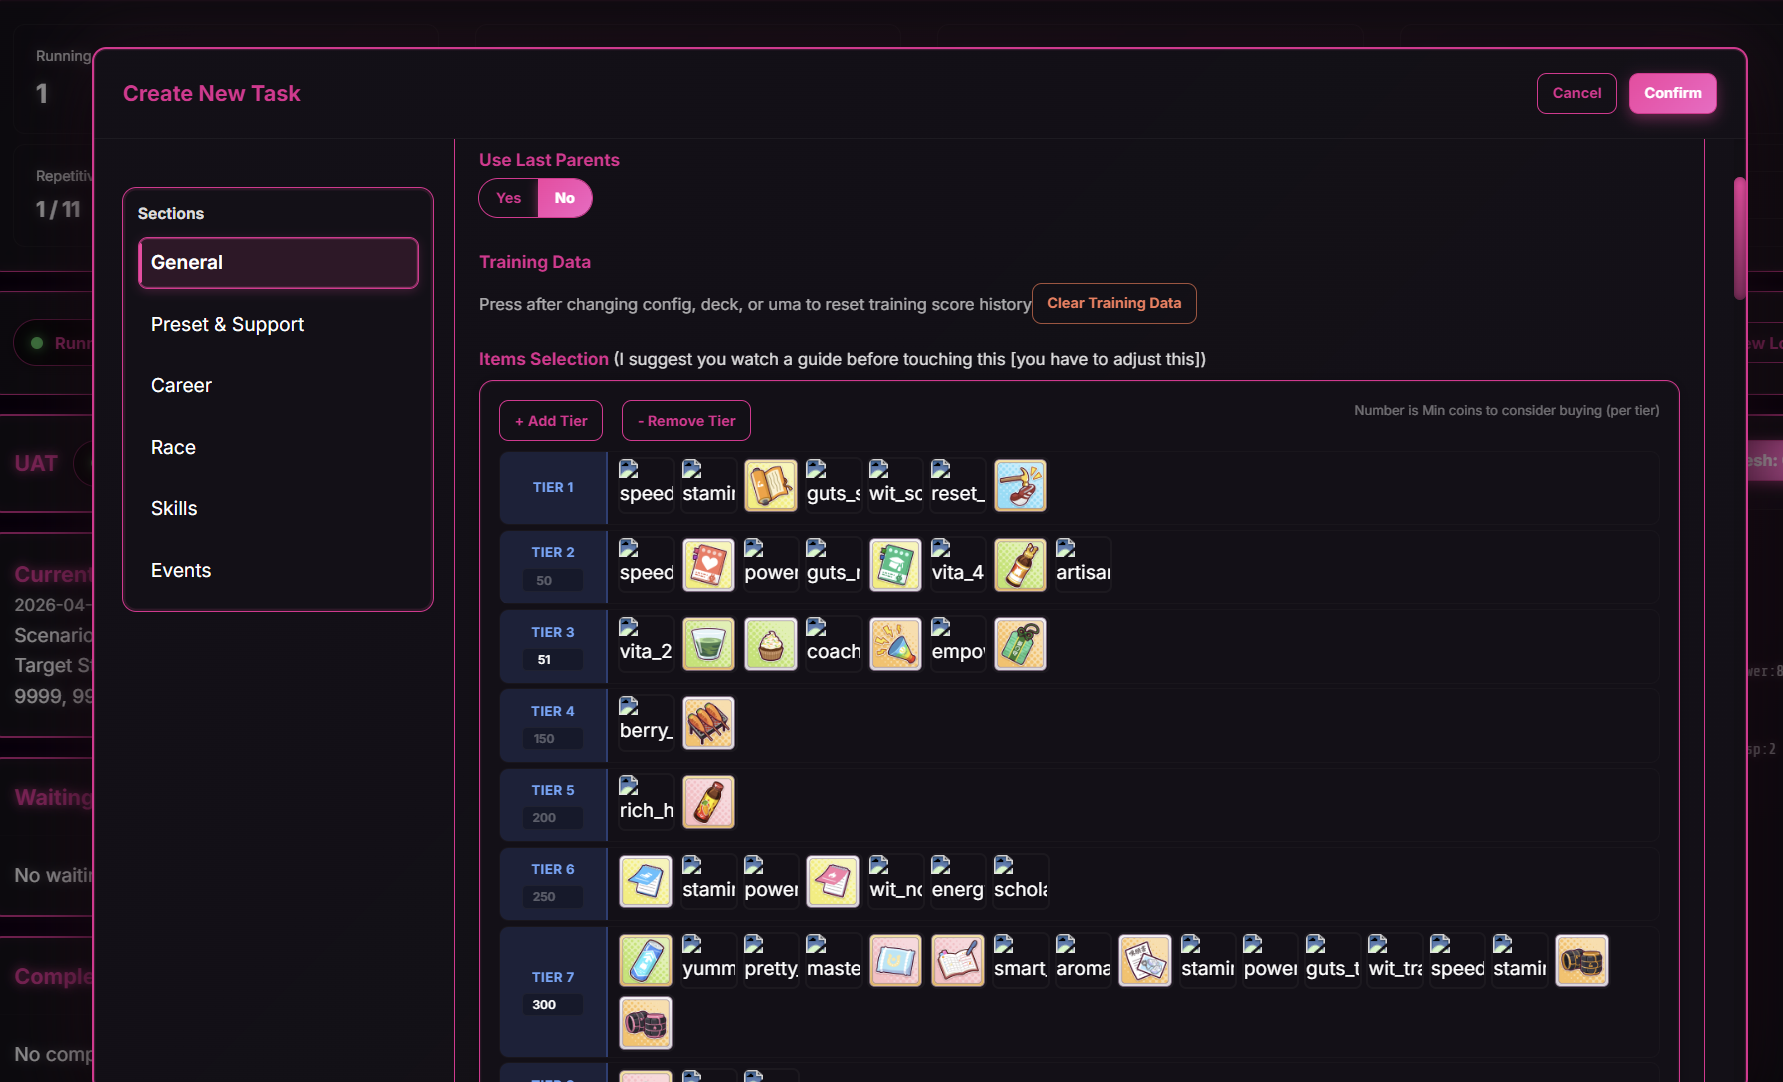The width and height of the screenshot is (1783, 1082).
Task: Focus the Tier 2 min coins field
Action: pos(553,580)
